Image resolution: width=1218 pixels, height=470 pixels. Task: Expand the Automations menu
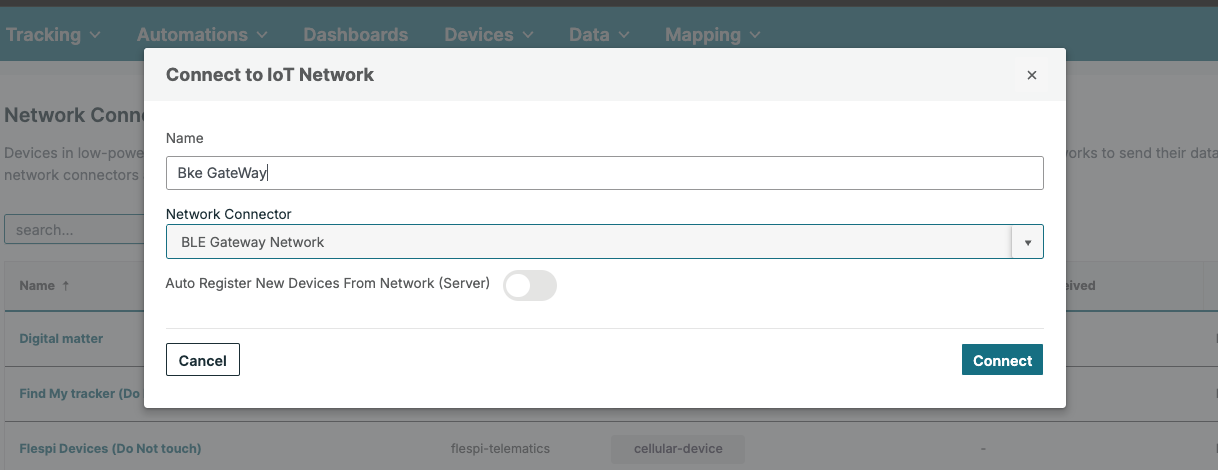(202, 35)
